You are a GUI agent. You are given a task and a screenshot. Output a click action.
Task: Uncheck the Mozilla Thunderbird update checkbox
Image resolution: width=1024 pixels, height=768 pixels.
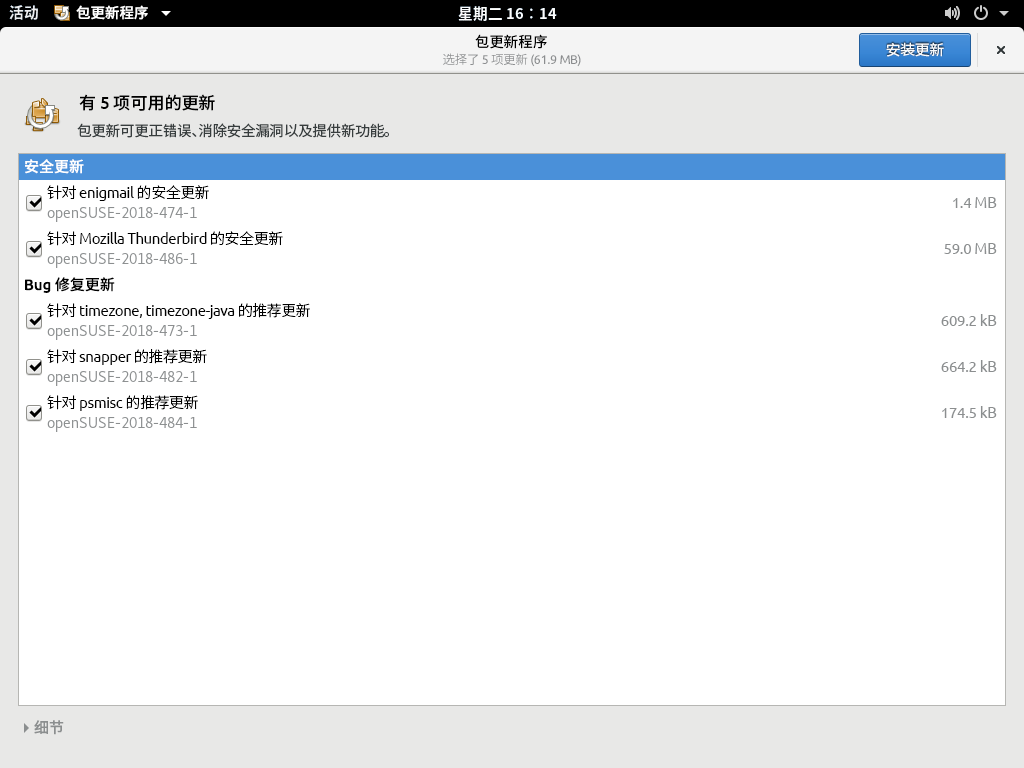click(34, 249)
